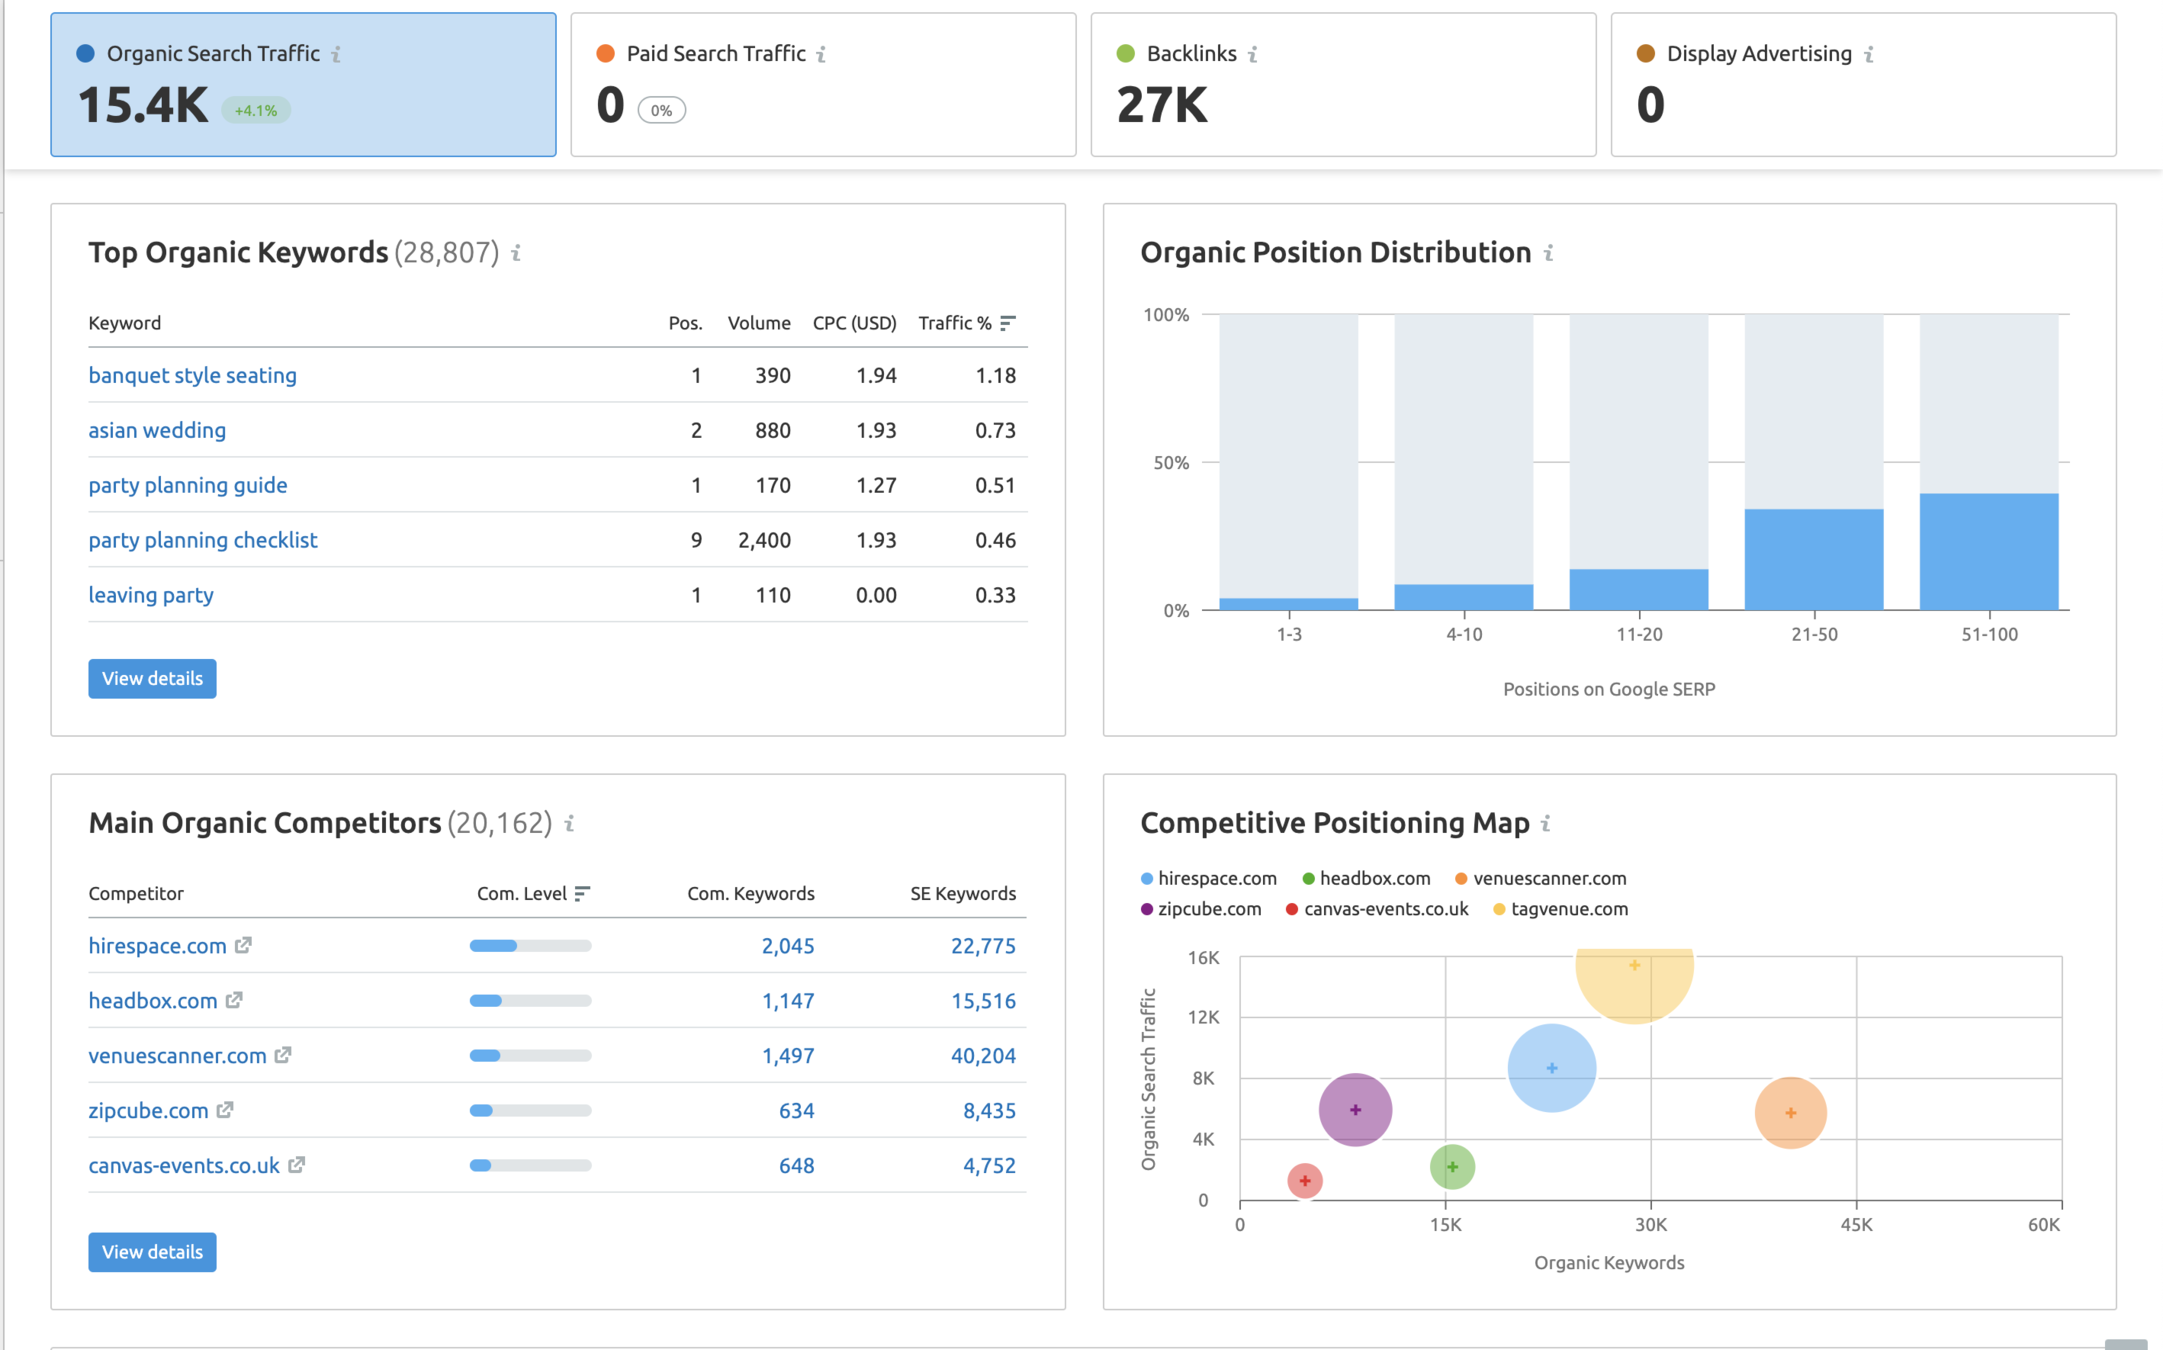Viewport: 2163px width, 1350px height.
Task: Open external link icon for venuescanner.com
Action: [x=283, y=1055]
